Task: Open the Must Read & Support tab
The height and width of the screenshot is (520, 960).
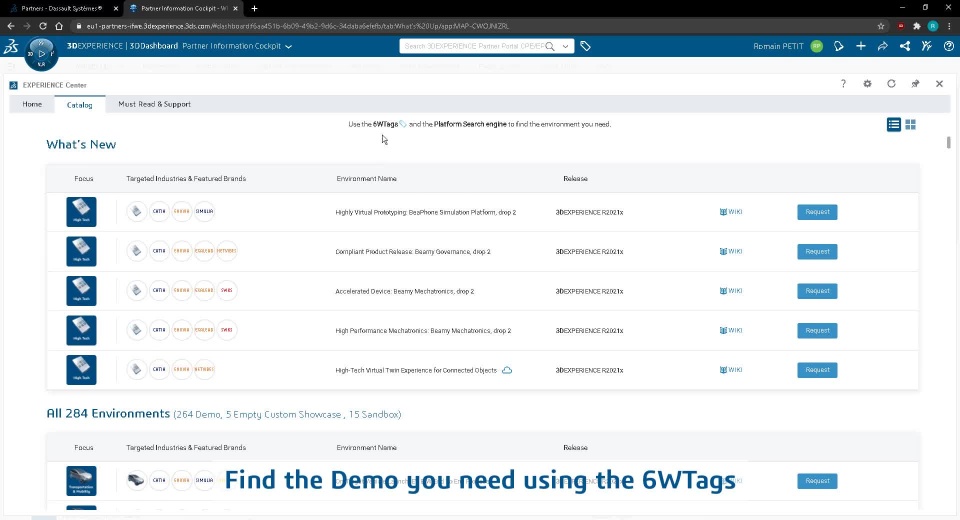Action: point(154,104)
